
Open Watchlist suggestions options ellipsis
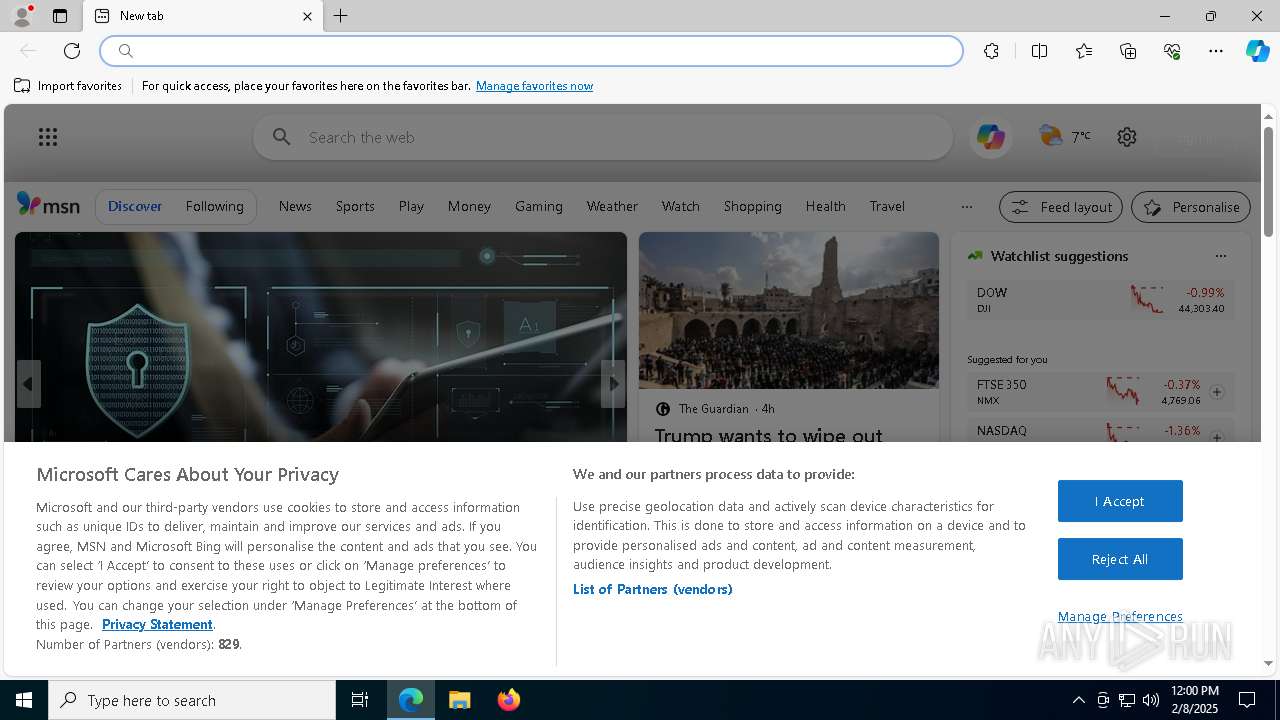[1220, 256]
